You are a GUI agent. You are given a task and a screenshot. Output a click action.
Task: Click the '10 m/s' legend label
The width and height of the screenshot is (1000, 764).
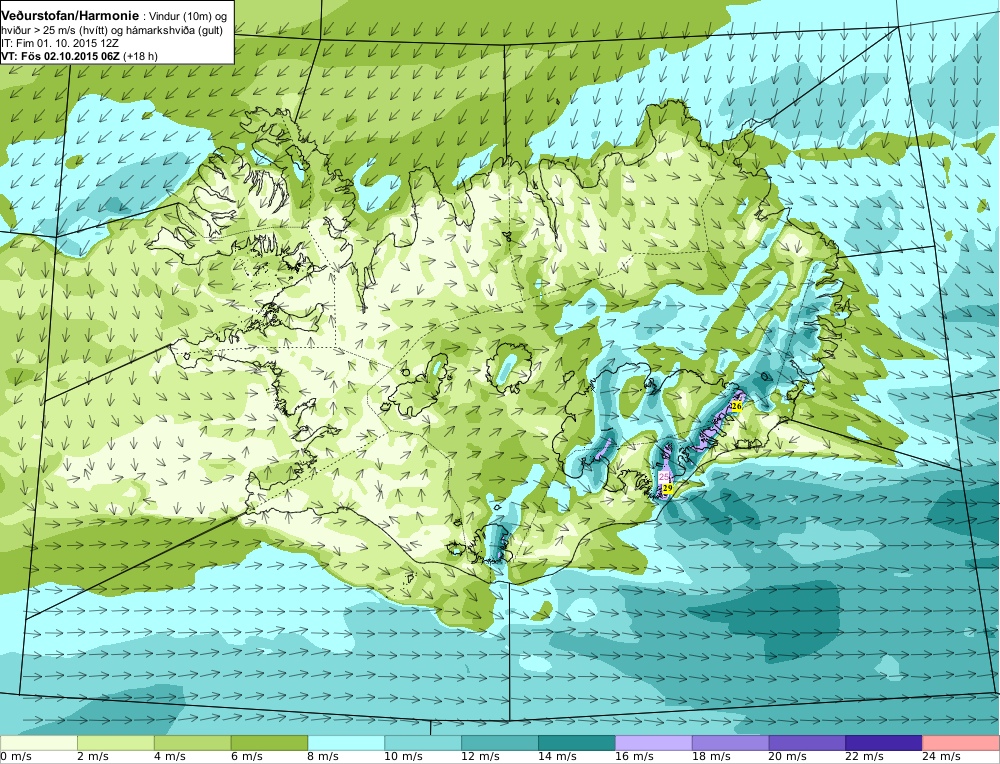pos(403,757)
